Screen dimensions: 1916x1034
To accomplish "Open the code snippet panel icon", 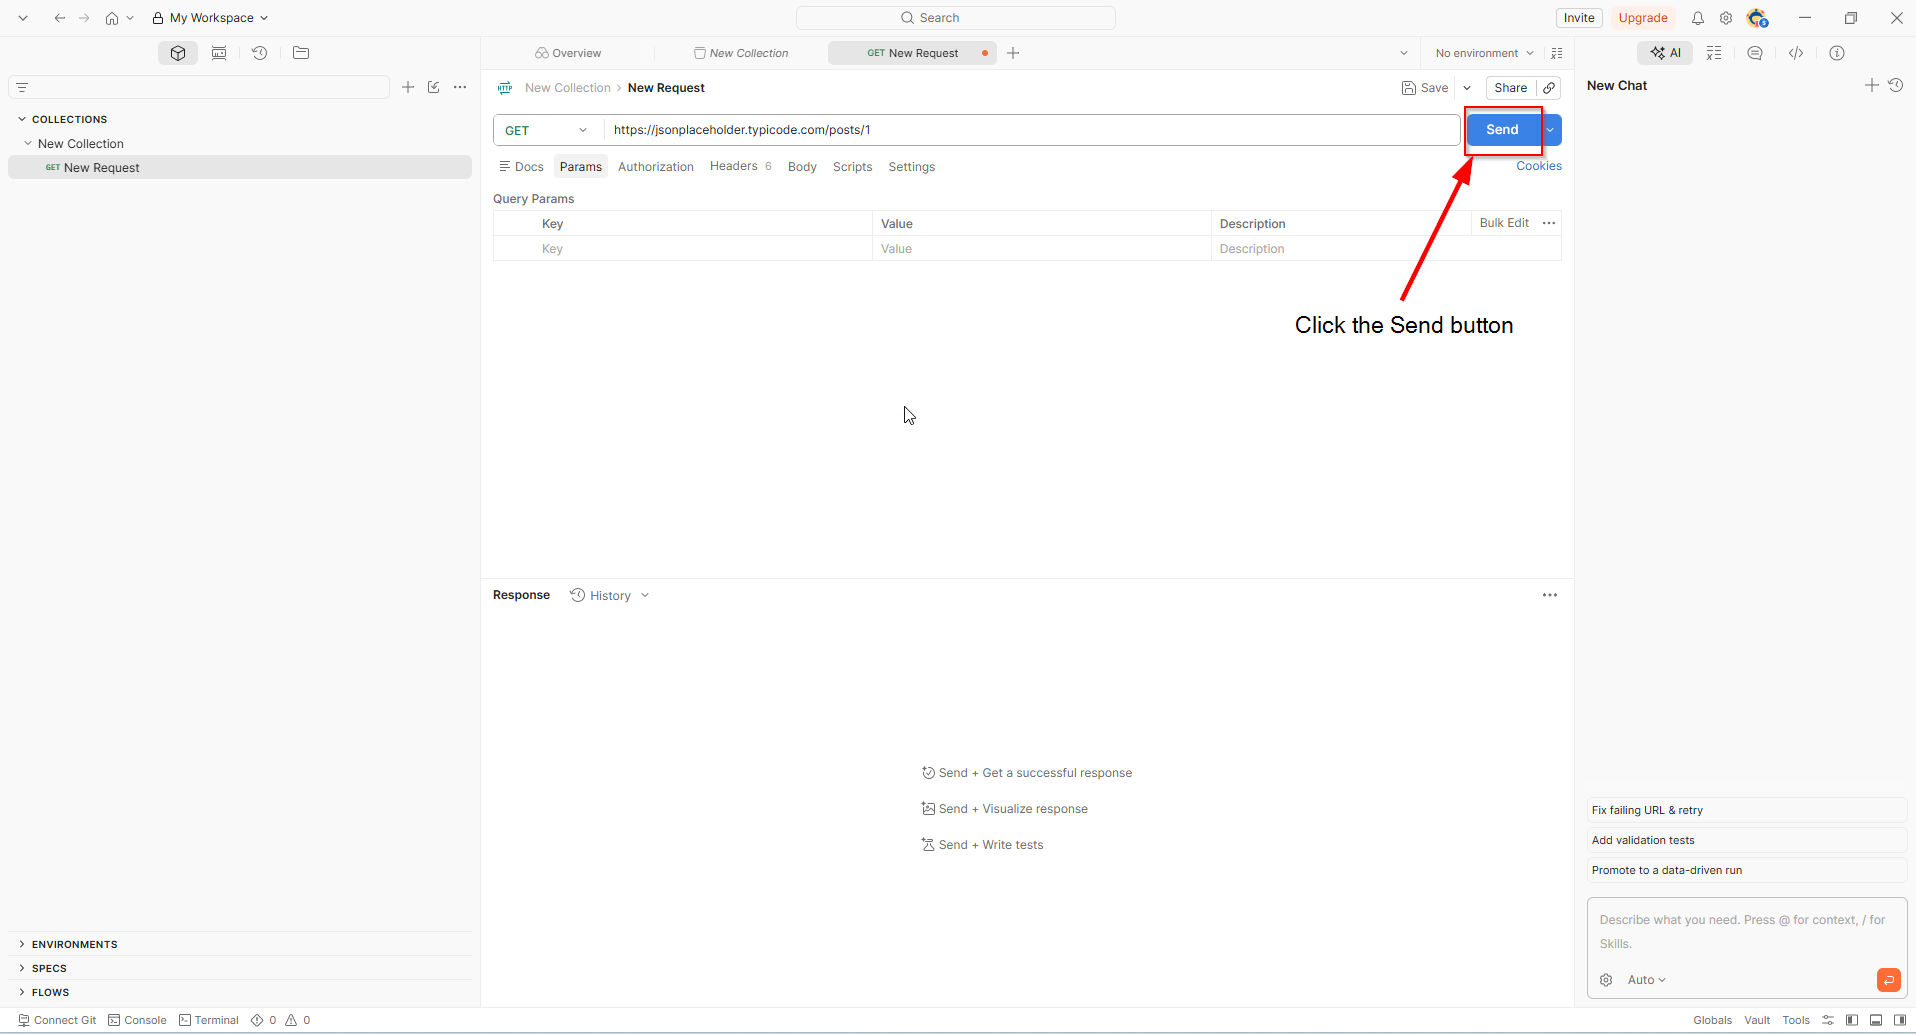I will pyautogui.click(x=1796, y=53).
